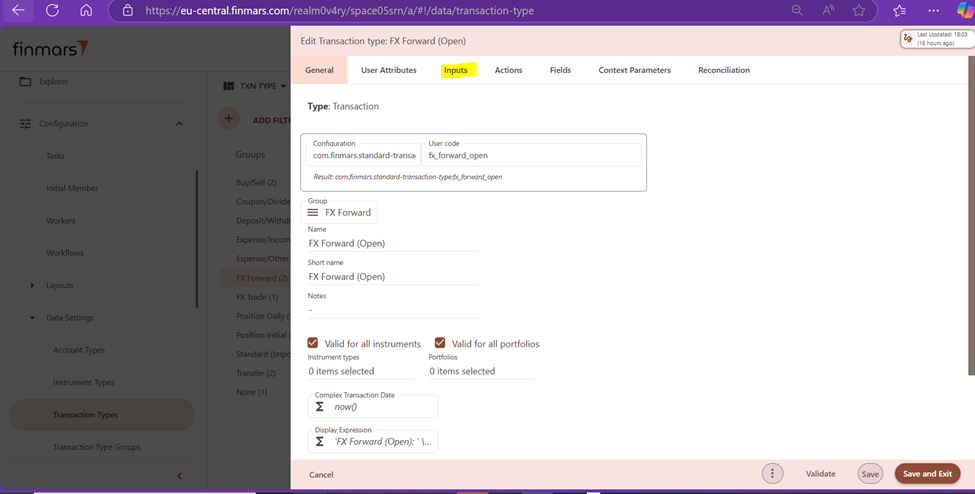Toggle Valid for all portfolios checkbox
975x494 pixels.
[x=440, y=343]
